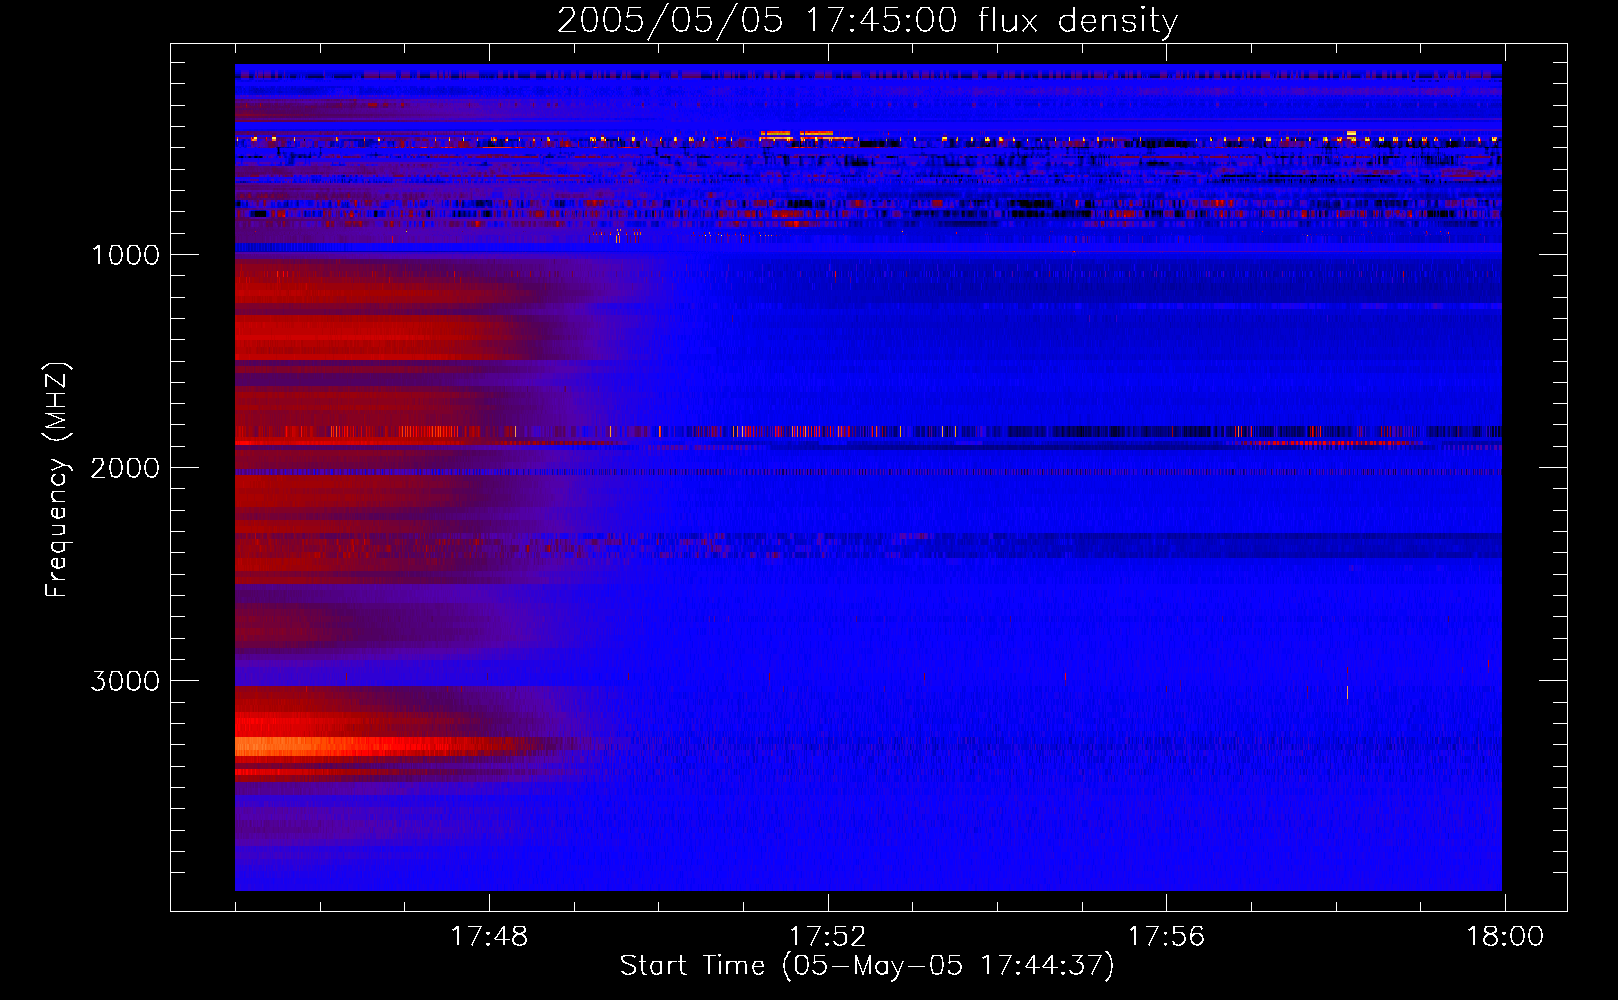
Task: Click the 18:00 time tick label
Action: (1505, 937)
